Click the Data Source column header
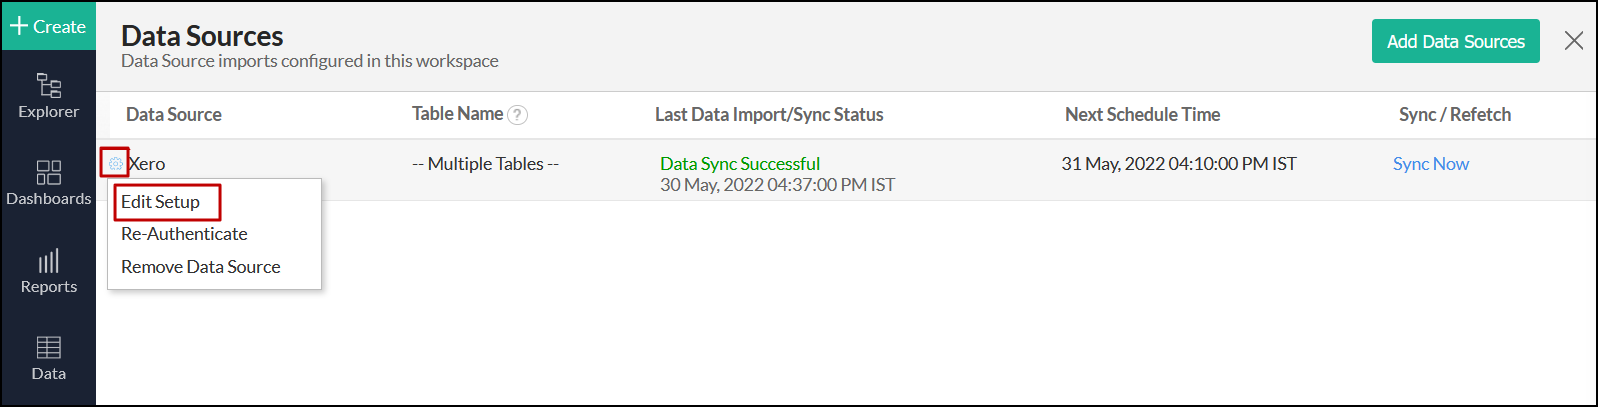This screenshot has width=1598, height=407. coord(174,115)
